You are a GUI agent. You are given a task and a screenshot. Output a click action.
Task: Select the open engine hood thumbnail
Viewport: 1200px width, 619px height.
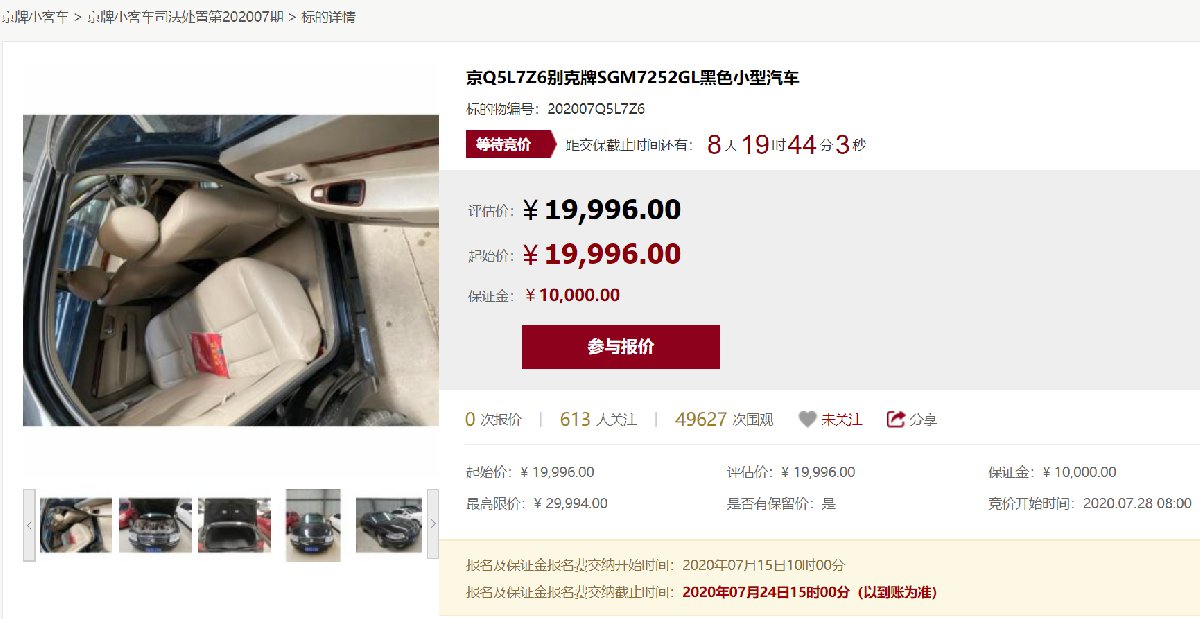tap(155, 525)
